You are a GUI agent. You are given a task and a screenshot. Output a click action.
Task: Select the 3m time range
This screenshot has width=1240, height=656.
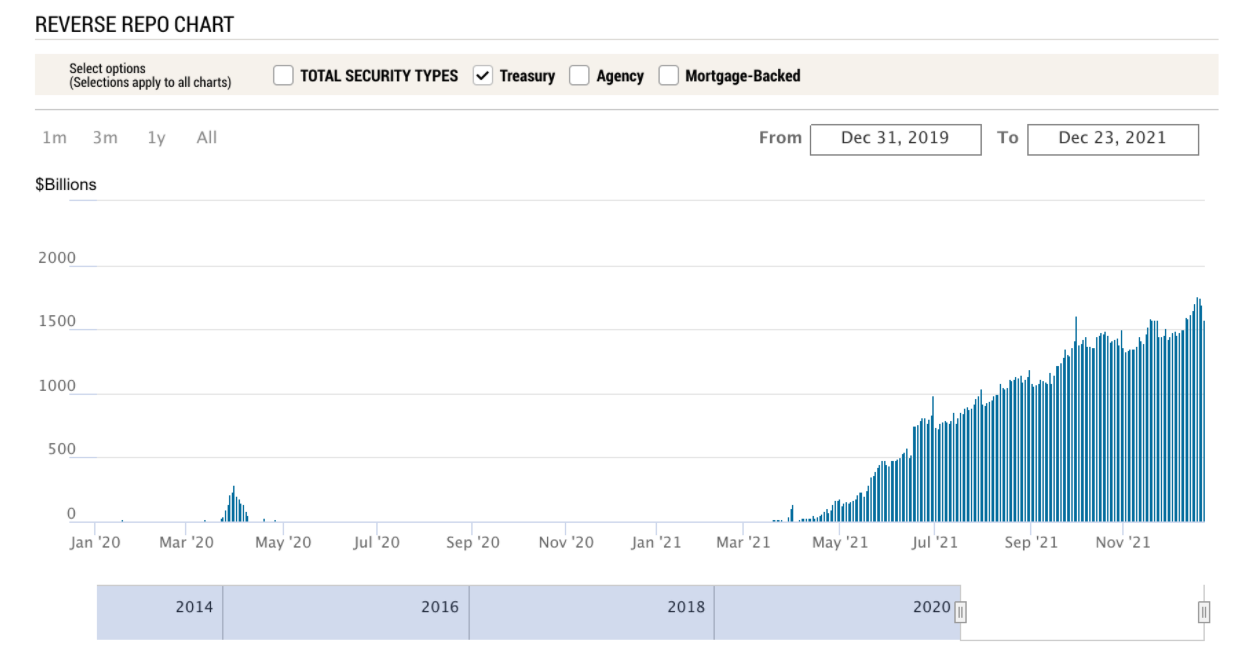105,138
